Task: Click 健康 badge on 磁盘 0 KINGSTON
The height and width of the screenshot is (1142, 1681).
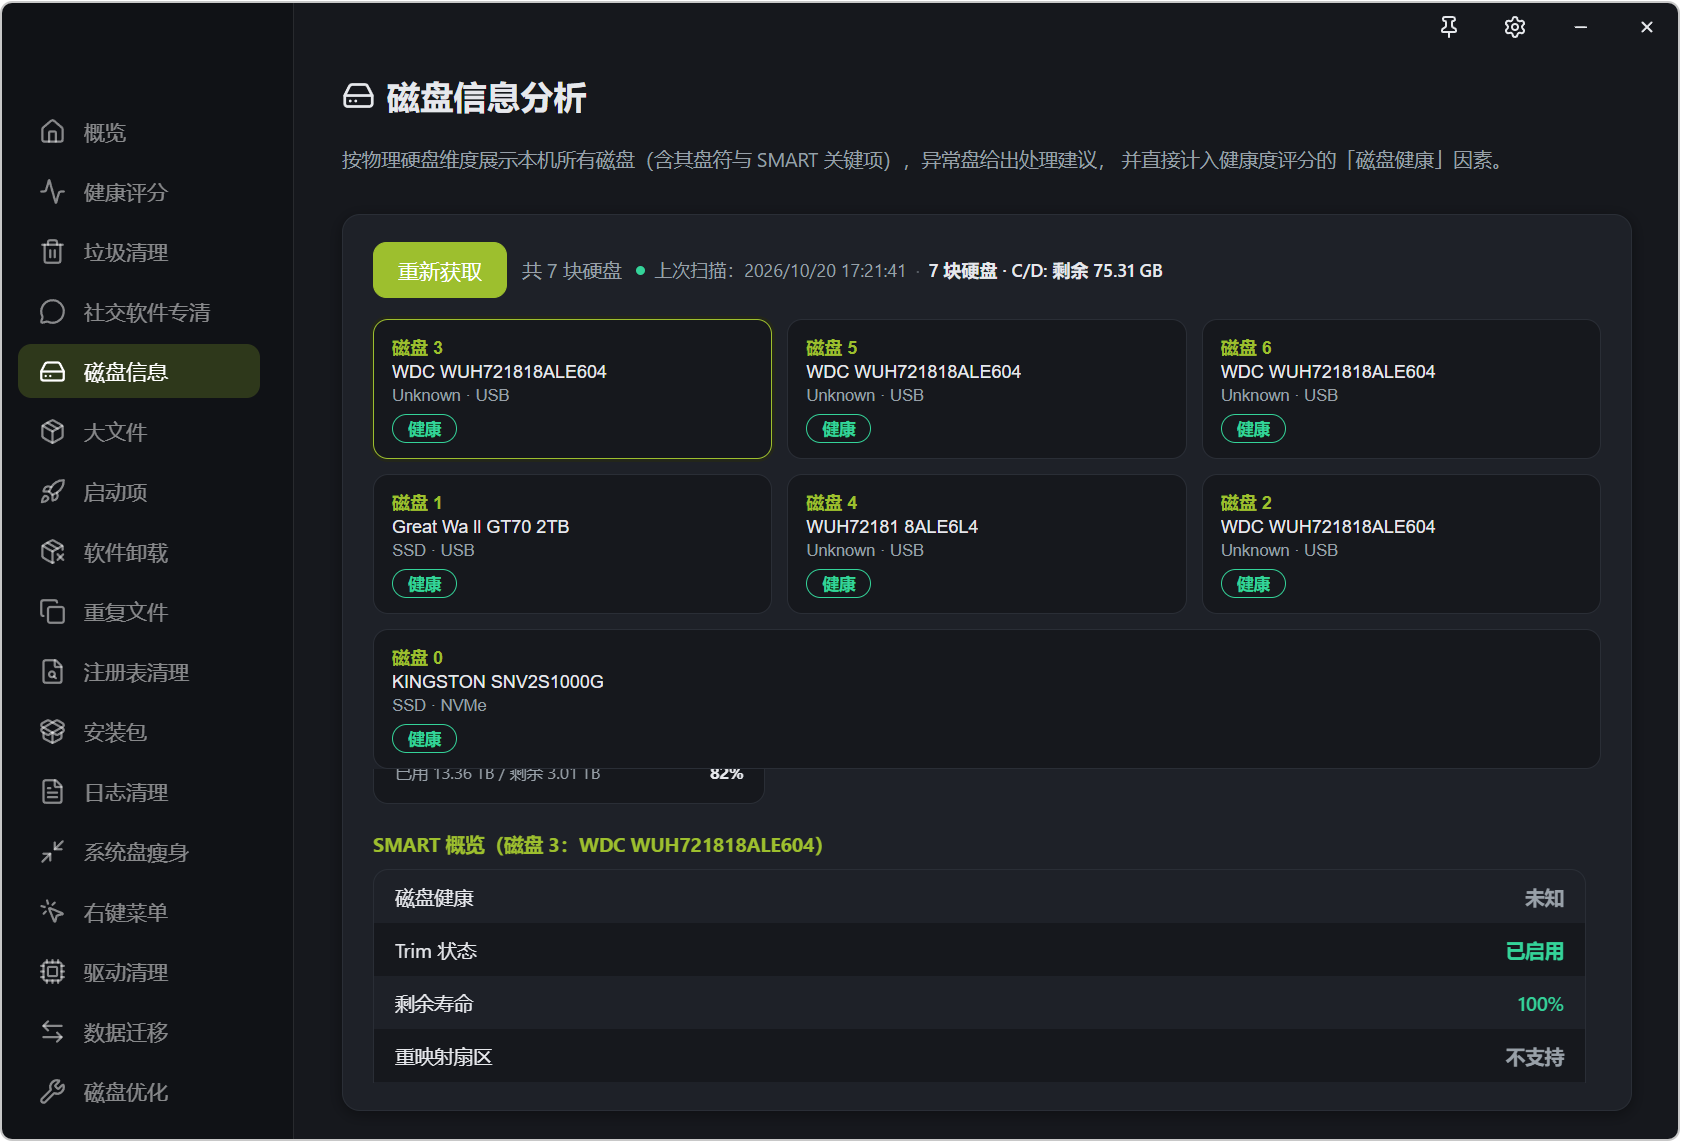Action: [x=424, y=739]
